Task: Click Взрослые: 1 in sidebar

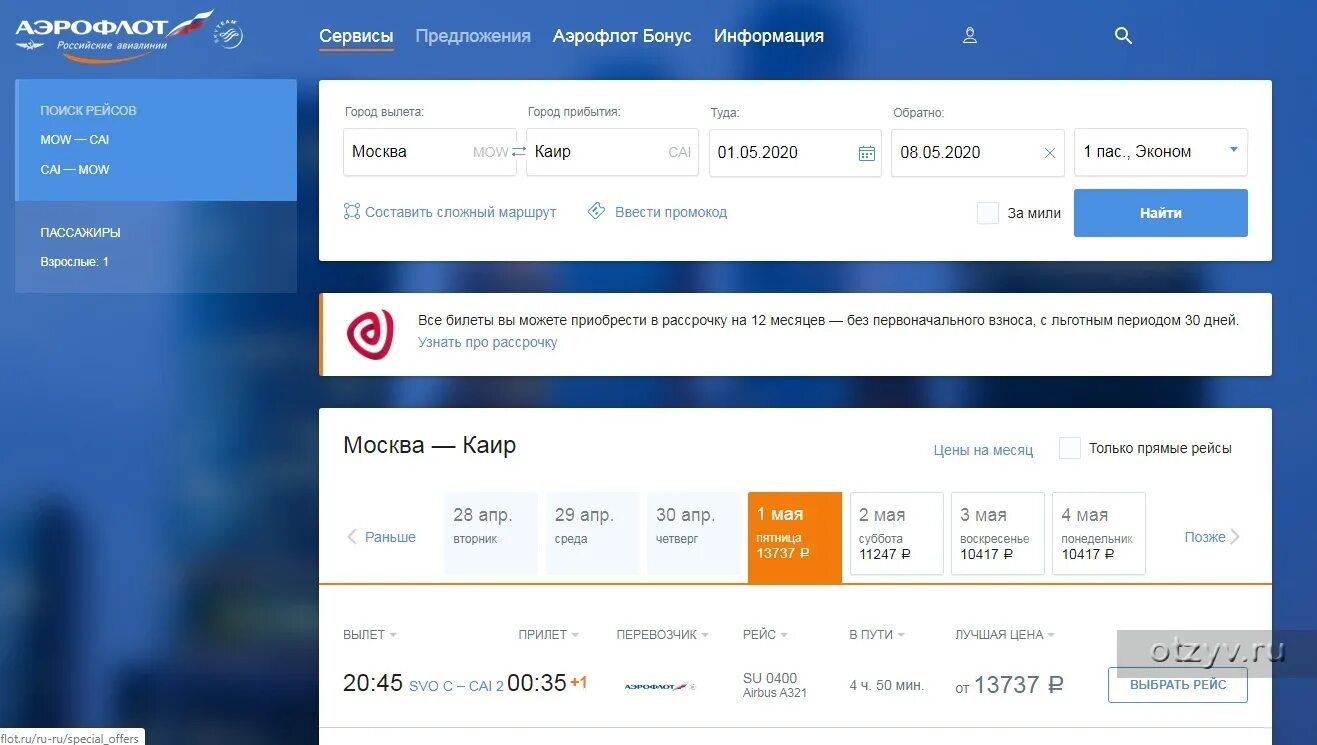Action: [74, 262]
